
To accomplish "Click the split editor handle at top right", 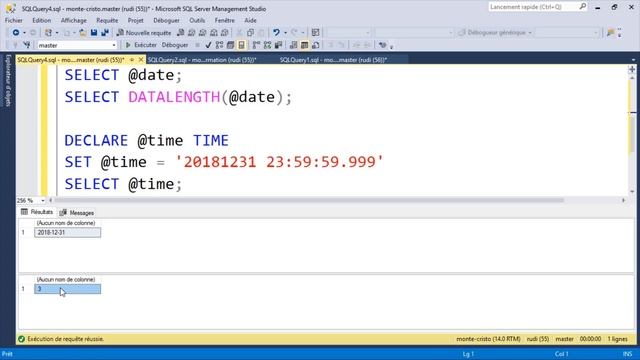I will click(632, 69).
